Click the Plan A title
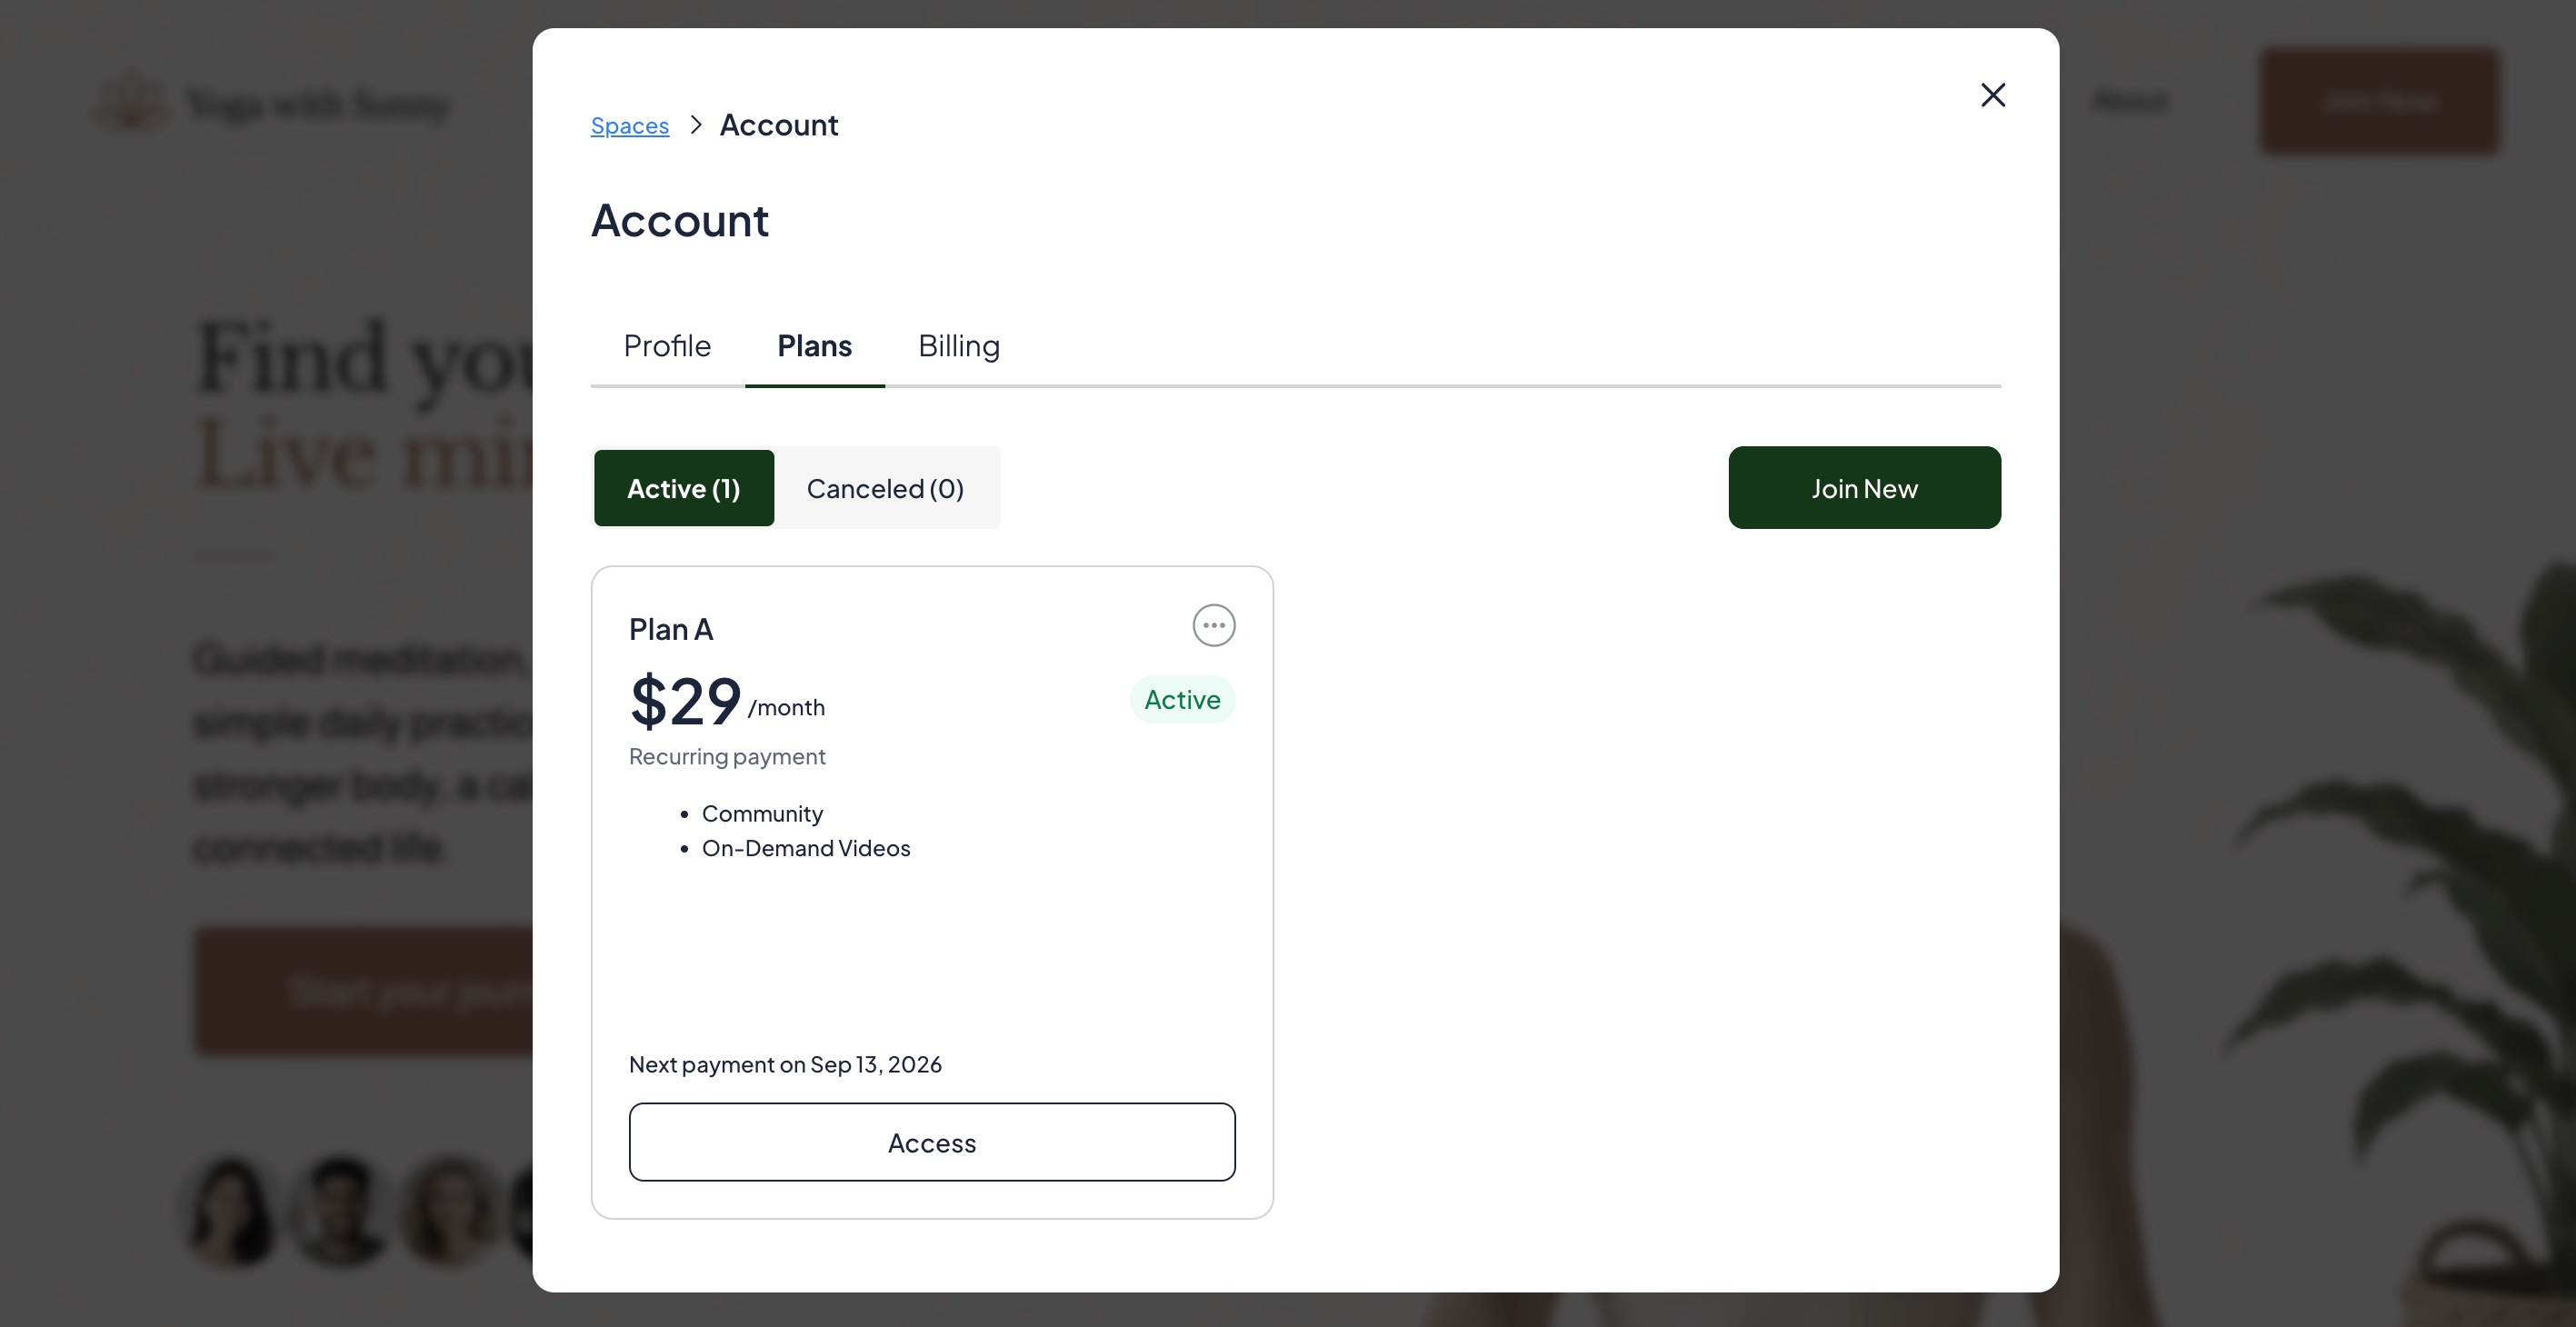The height and width of the screenshot is (1327, 2576). [671, 629]
